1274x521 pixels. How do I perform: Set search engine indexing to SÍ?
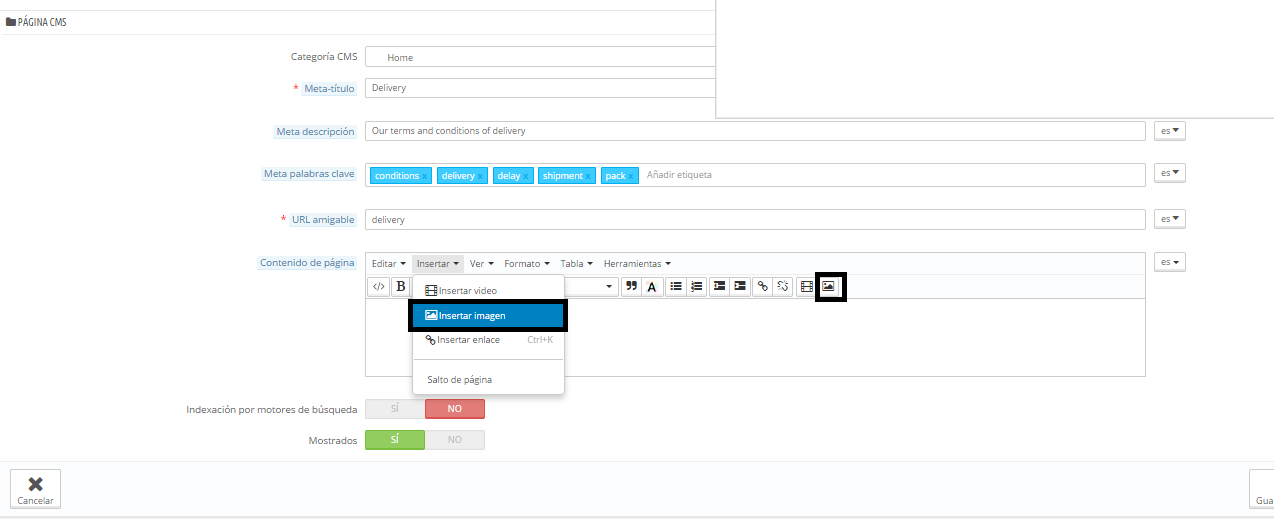pyautogui.click(x=395, y=409)
